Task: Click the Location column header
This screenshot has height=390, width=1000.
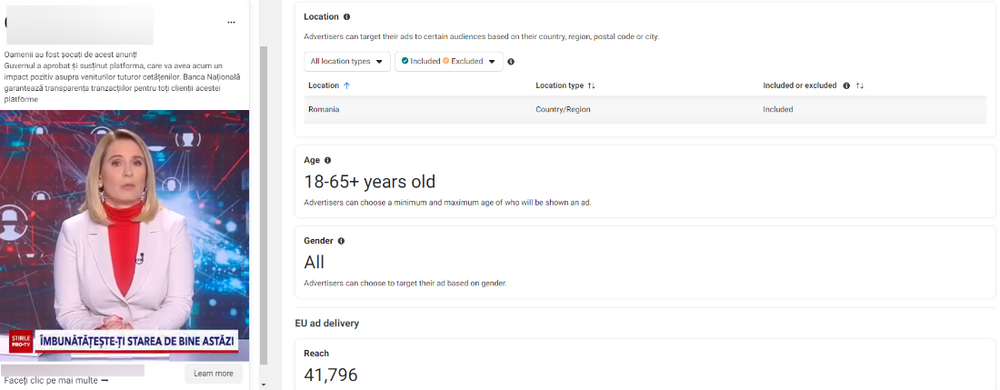Action: [324, 85]
